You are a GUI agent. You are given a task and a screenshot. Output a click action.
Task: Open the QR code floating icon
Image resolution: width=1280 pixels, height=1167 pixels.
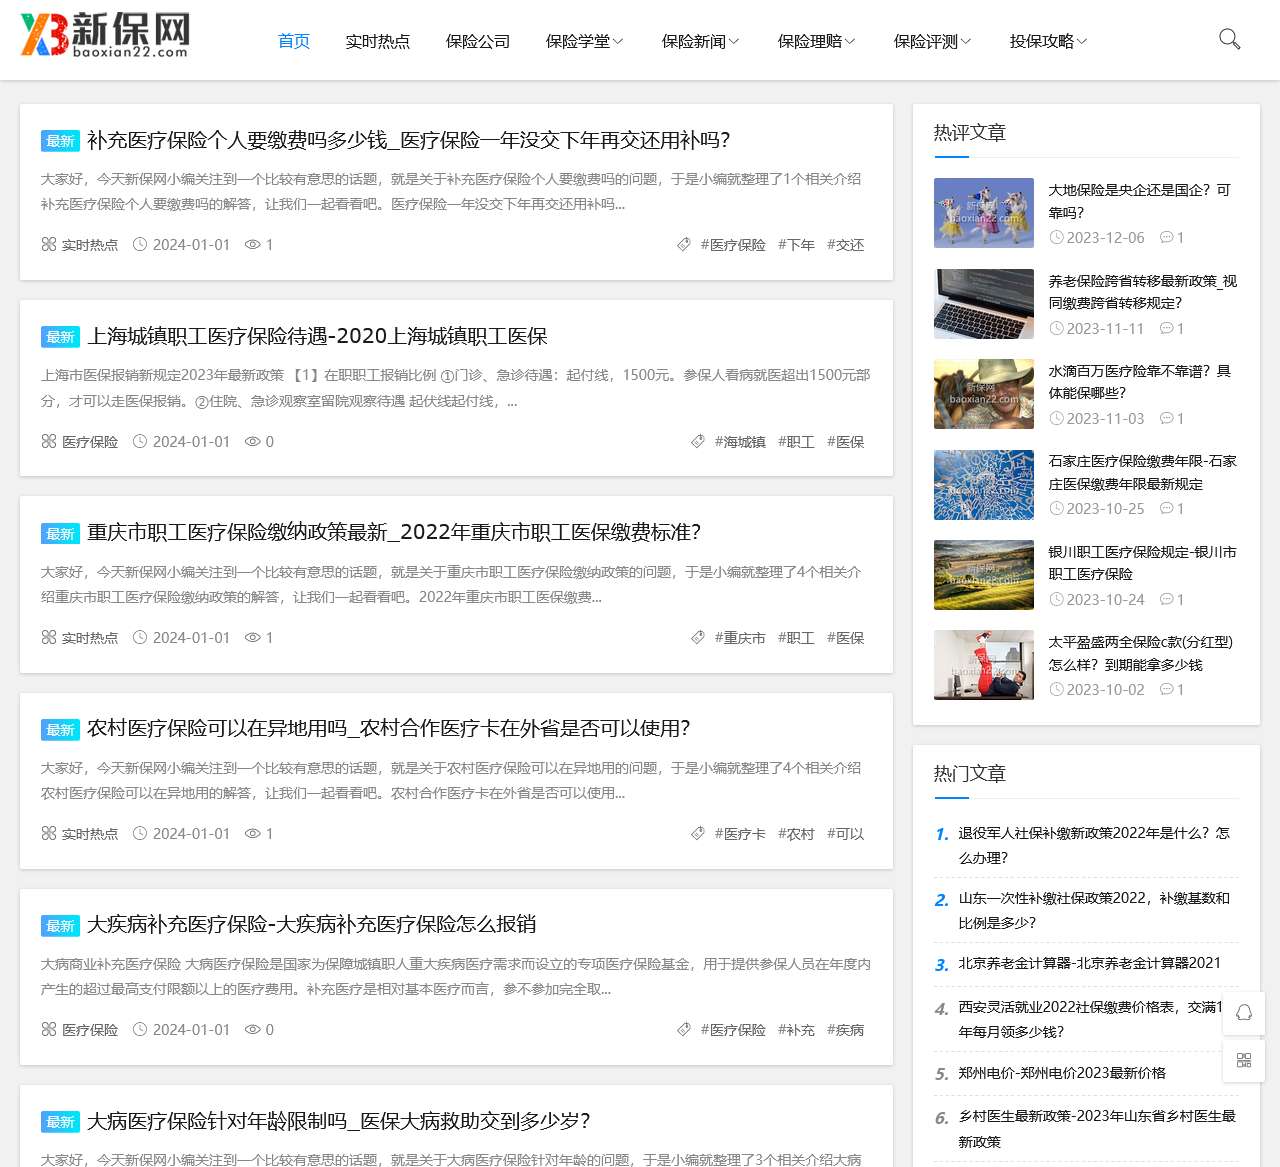click(1244, 1060)
